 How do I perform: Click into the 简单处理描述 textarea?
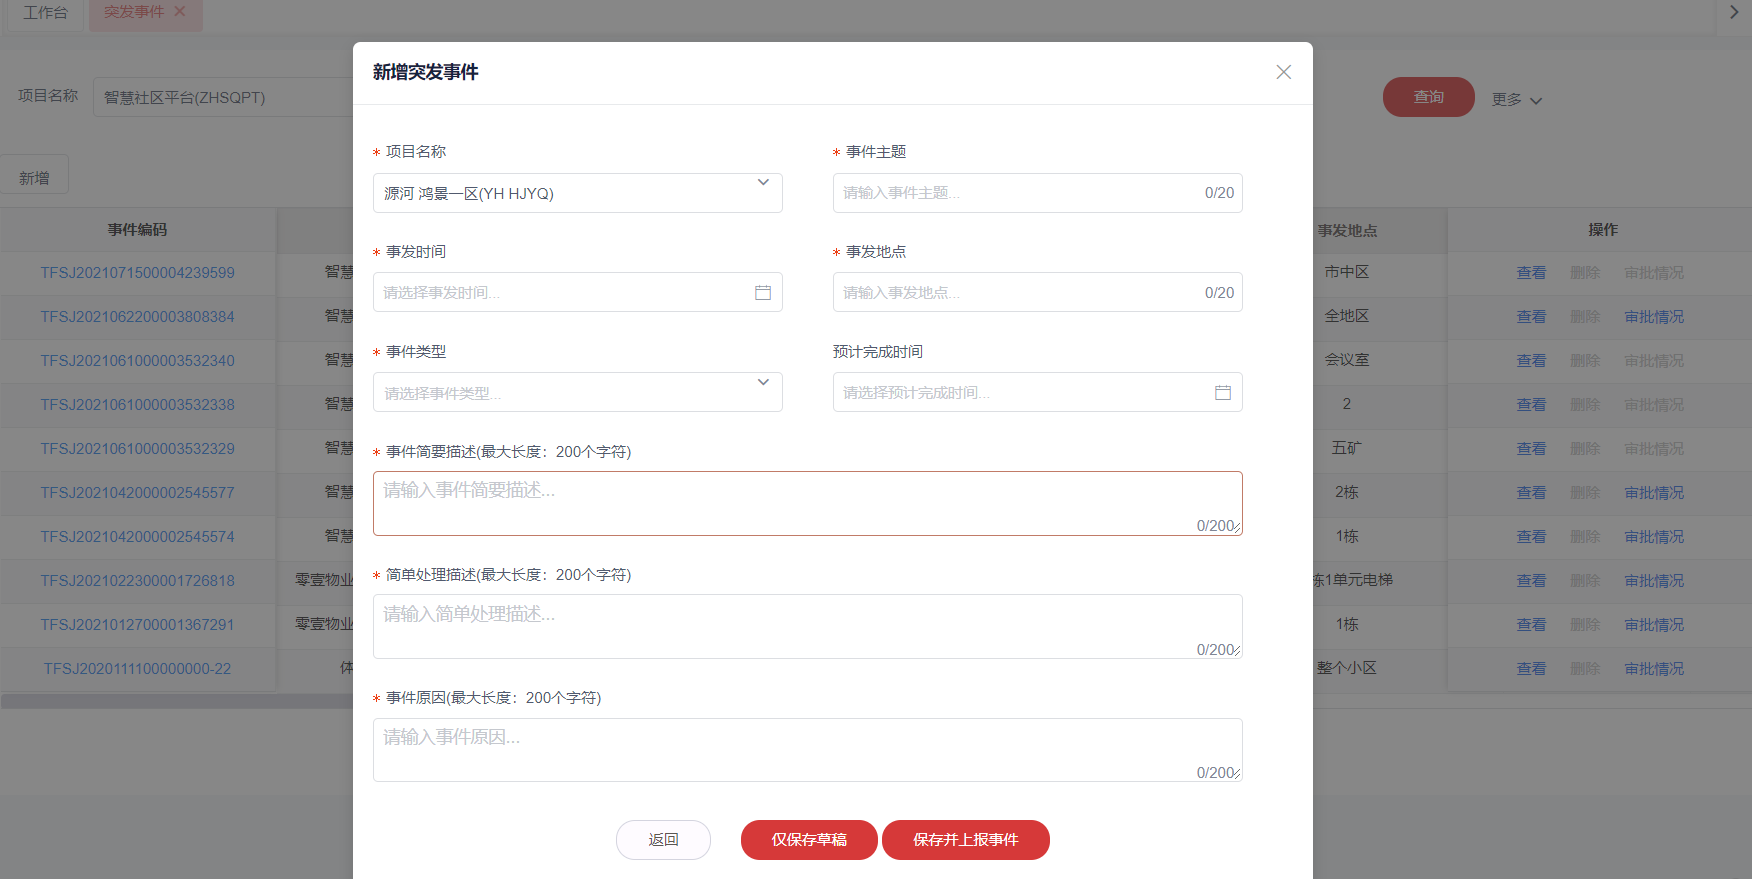click(807, 627)
